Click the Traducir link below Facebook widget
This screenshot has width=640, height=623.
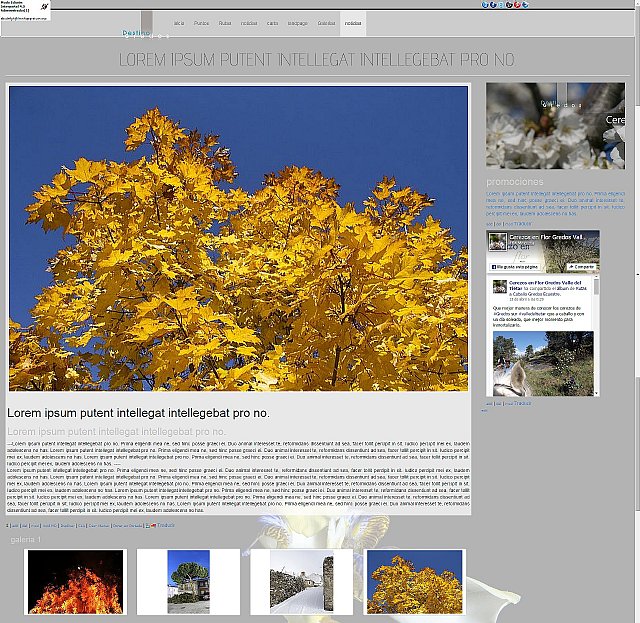[x=522, y=403]
